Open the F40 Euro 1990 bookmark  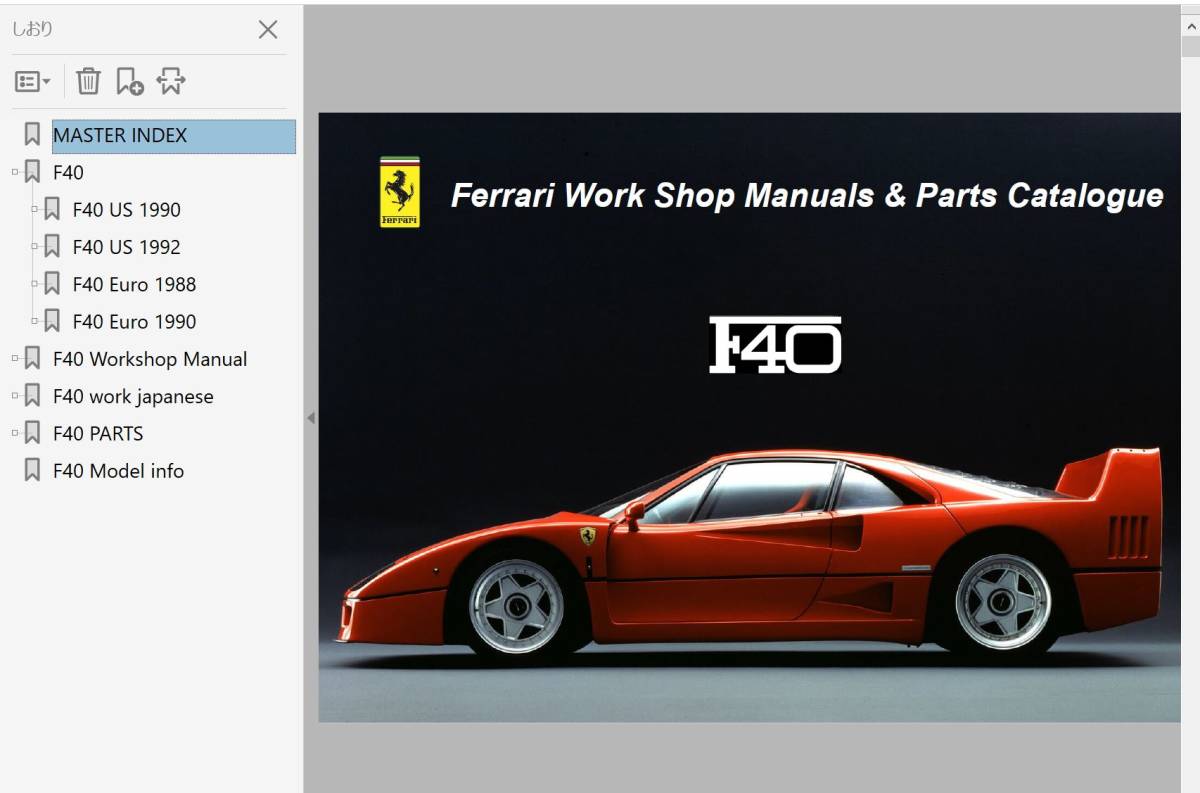coord(134,322)
